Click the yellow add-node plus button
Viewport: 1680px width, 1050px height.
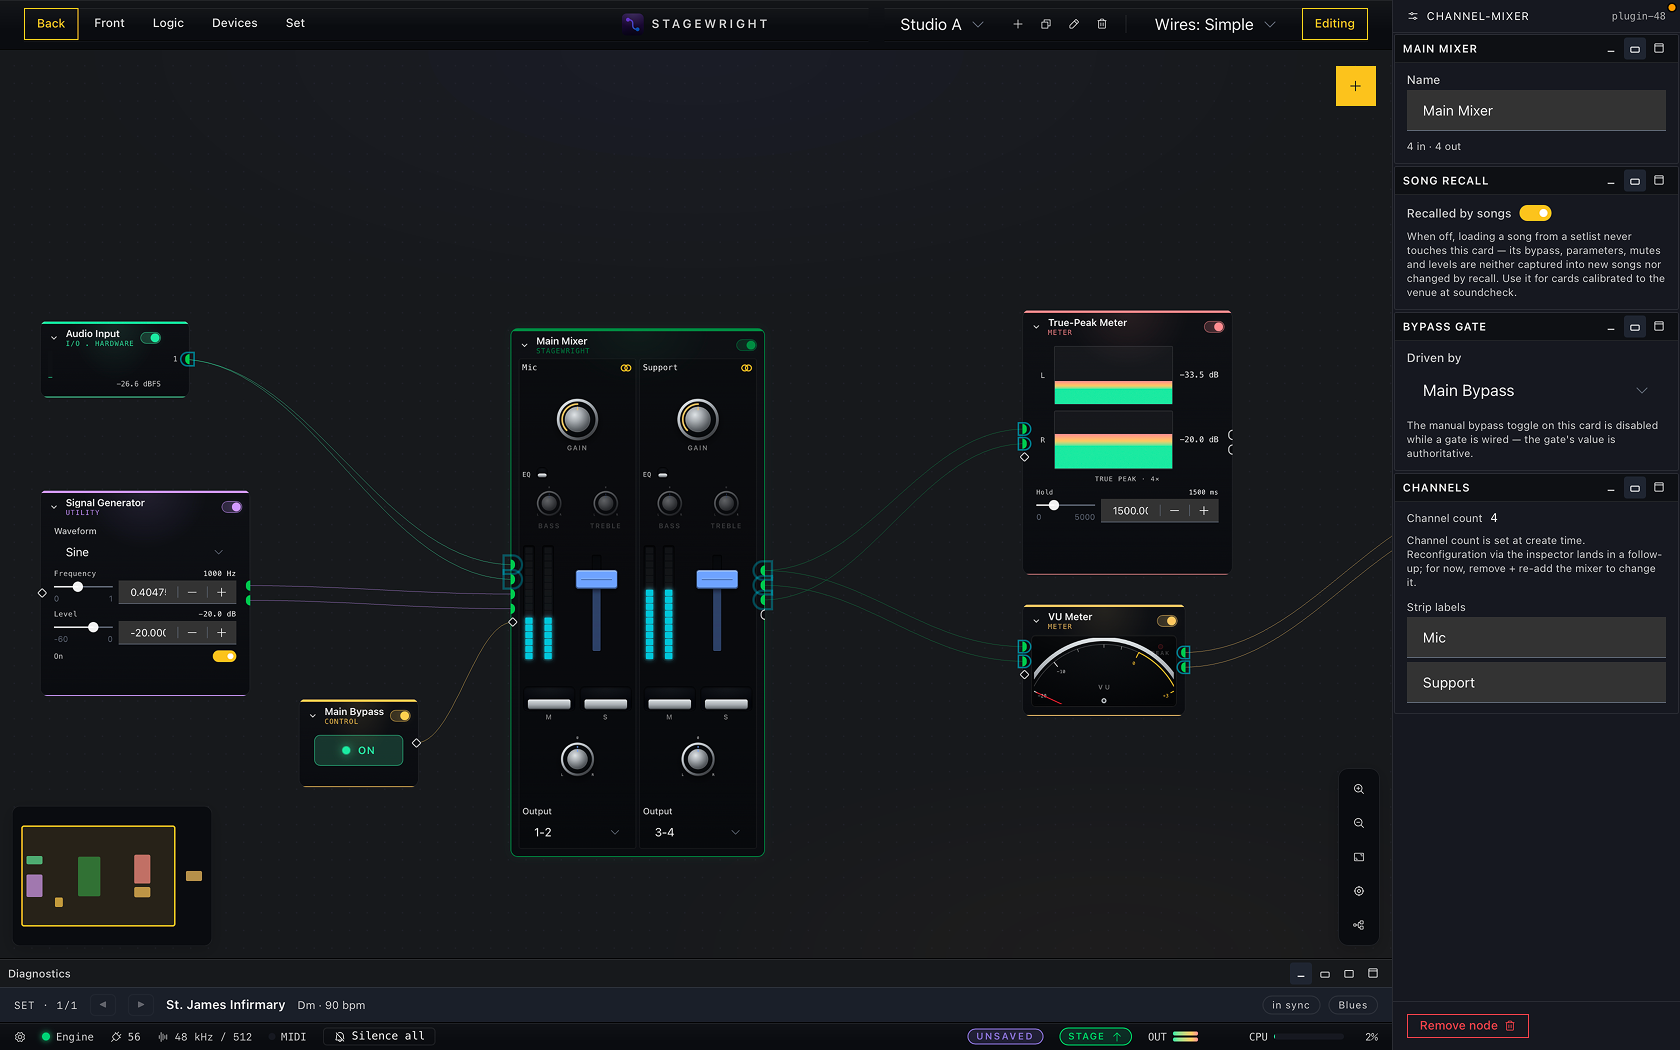pyautogui.click(x=1355, y=86)
